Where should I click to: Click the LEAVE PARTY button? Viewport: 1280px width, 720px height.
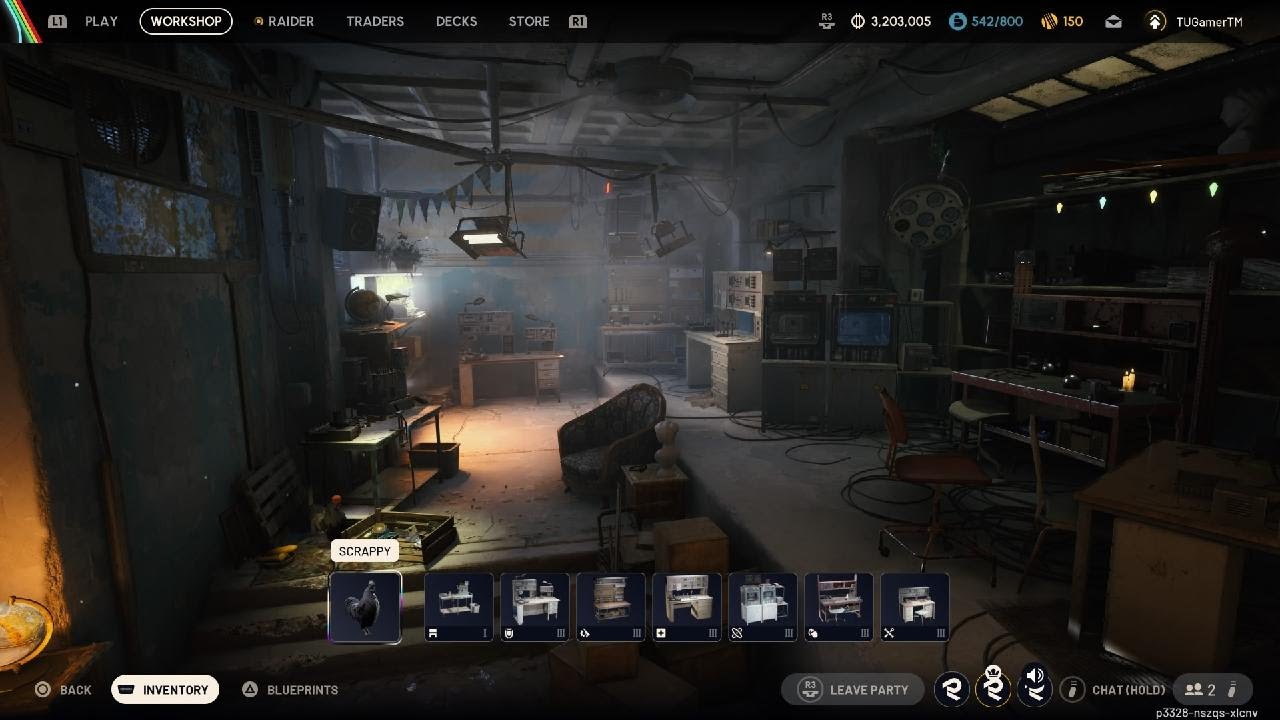point(853,689)
